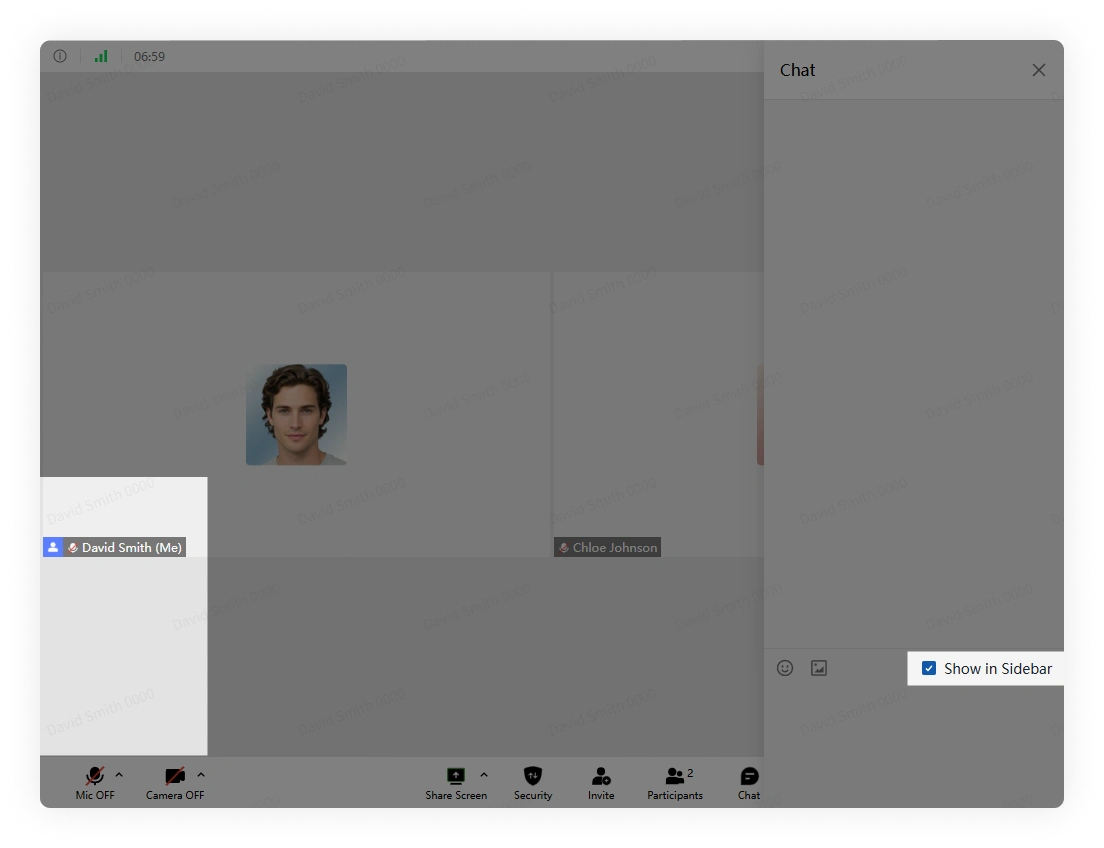Viewport: 1104px width, 848px height.
Task: Toggle the Chat toolbar button
Action: (x=749, y=783)
